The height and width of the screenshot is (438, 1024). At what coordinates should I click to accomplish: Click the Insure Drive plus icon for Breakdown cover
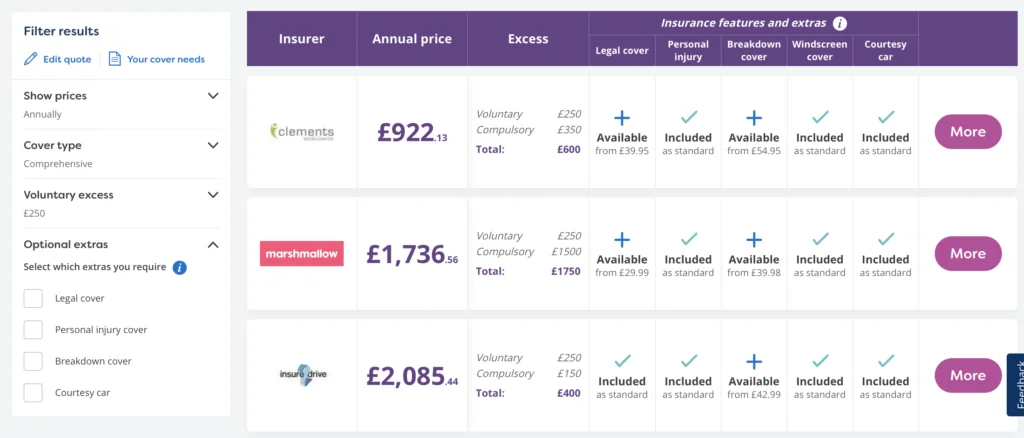pos(754,362)
